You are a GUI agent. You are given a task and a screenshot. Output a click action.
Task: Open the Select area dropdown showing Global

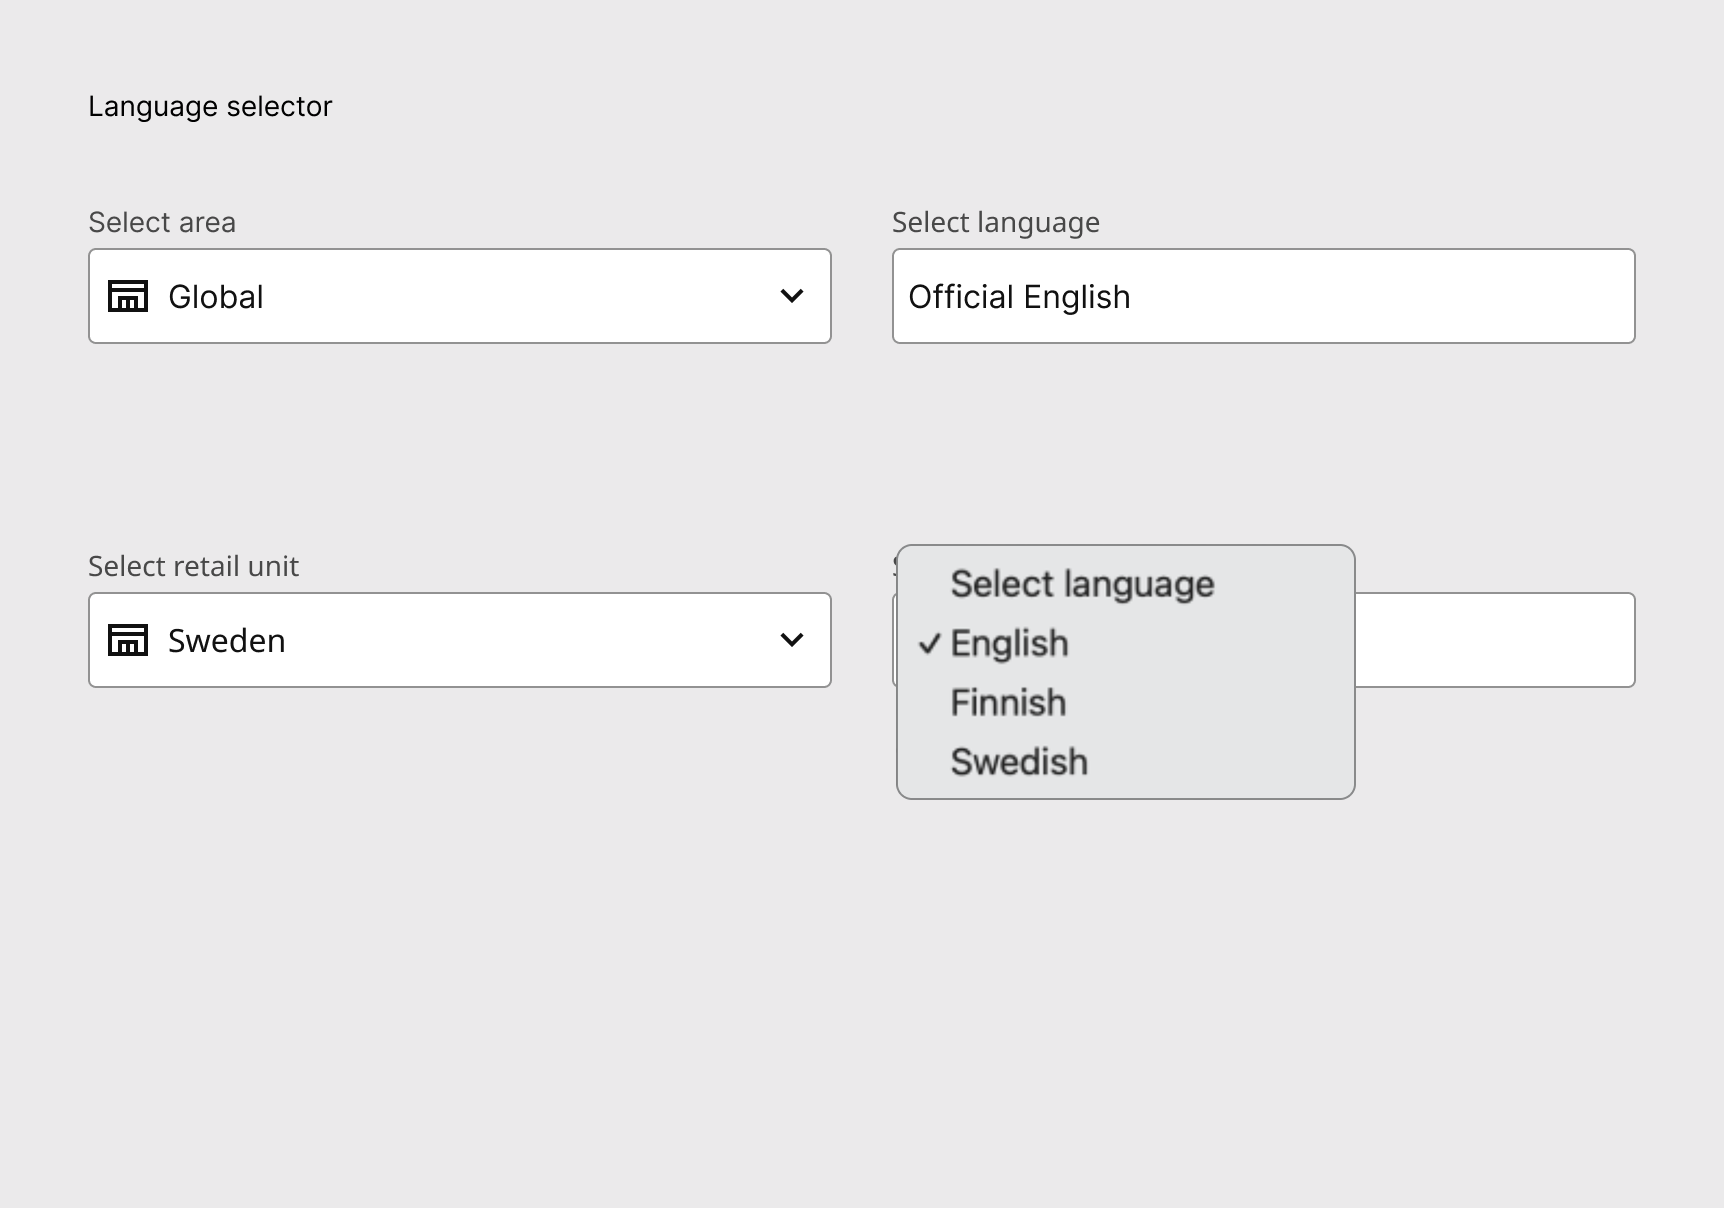(x=460, y=296)
